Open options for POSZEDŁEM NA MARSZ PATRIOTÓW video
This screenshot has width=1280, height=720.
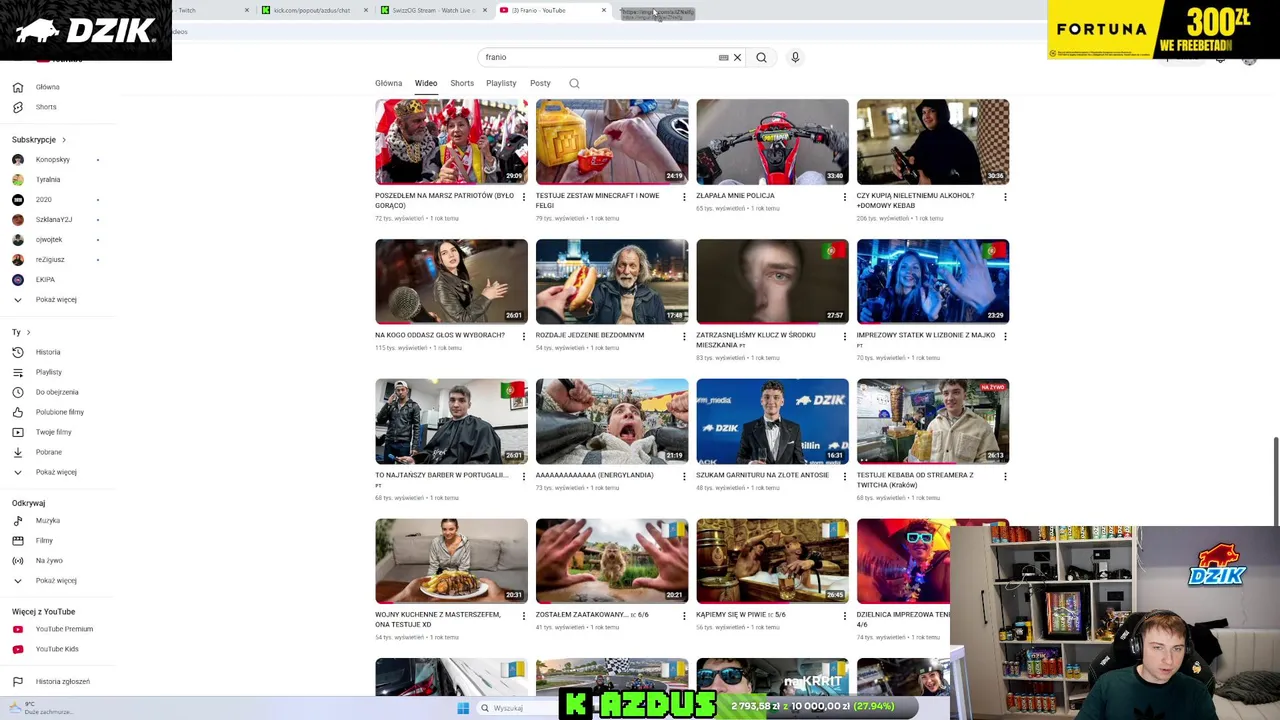(x=523, y=197)
